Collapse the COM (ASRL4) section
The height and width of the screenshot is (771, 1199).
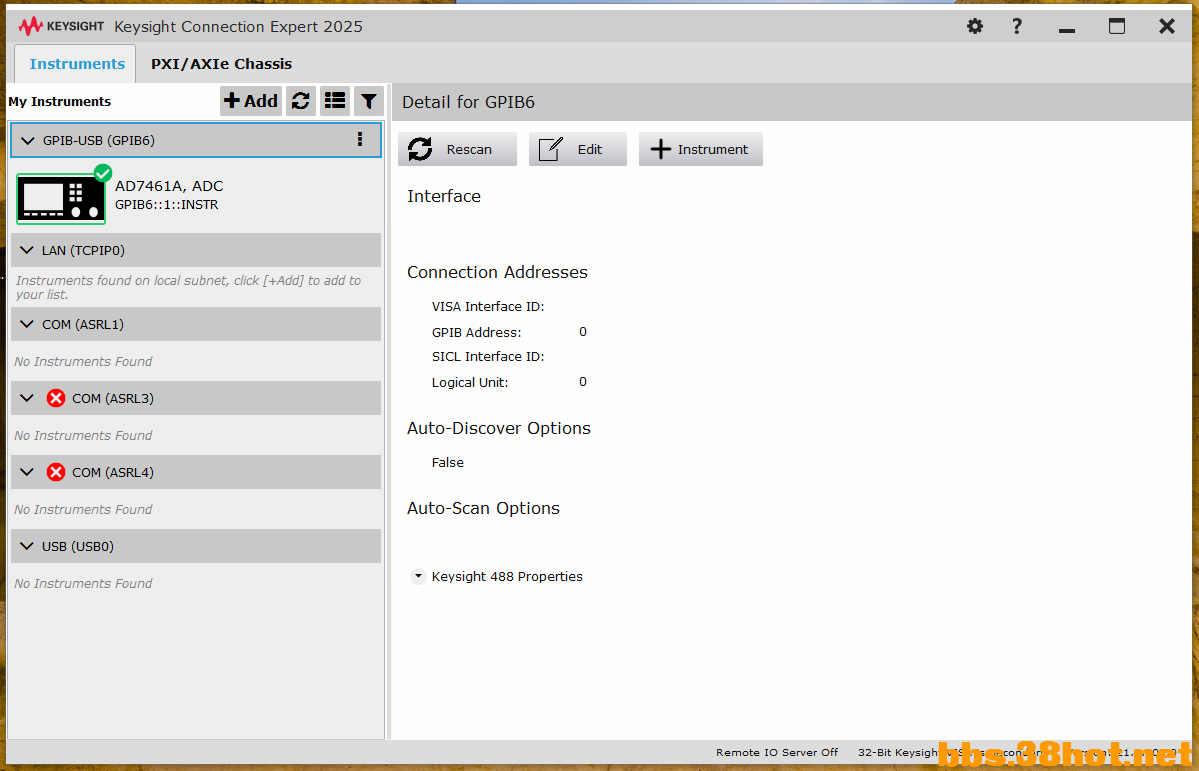[x=28, y=472]
